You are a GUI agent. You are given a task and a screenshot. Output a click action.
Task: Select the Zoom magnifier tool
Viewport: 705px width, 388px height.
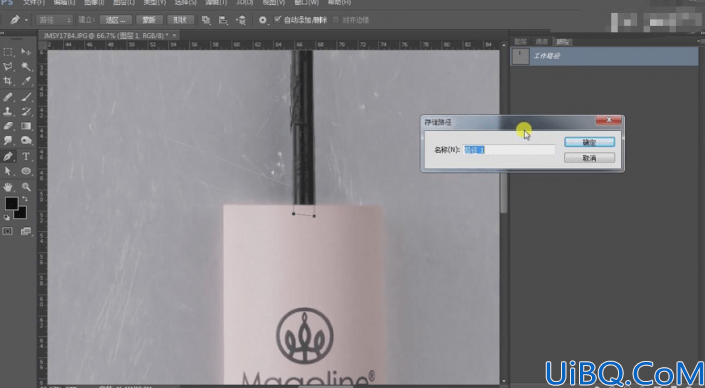26,187
